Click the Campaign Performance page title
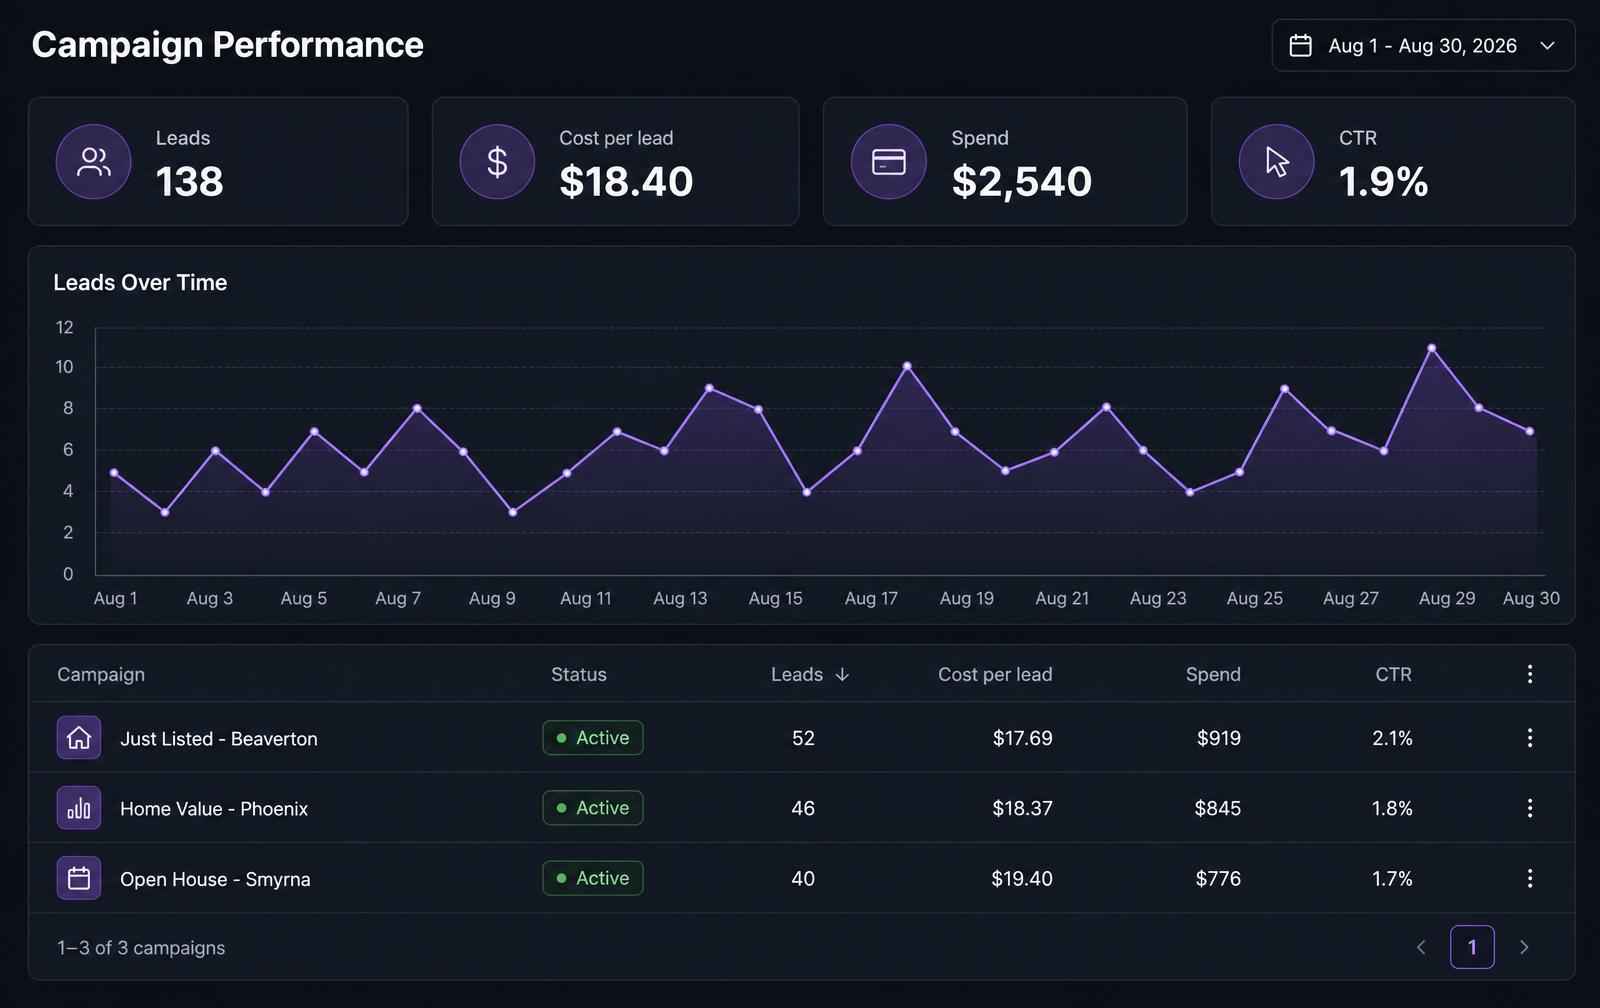 pos(228,45)
